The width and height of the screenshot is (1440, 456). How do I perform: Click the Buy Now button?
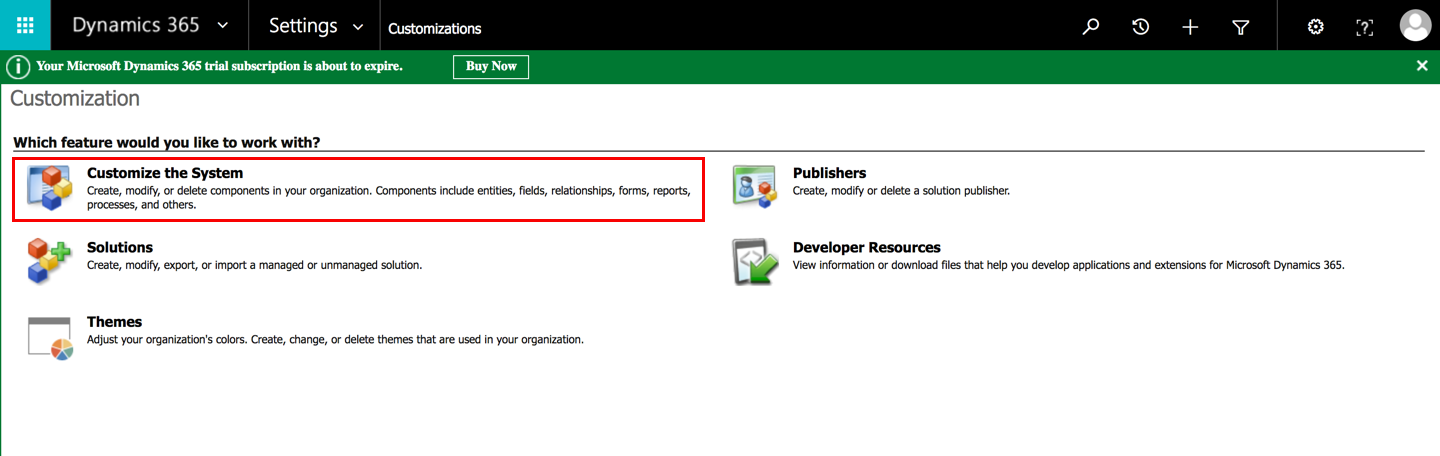click(491, 66)
